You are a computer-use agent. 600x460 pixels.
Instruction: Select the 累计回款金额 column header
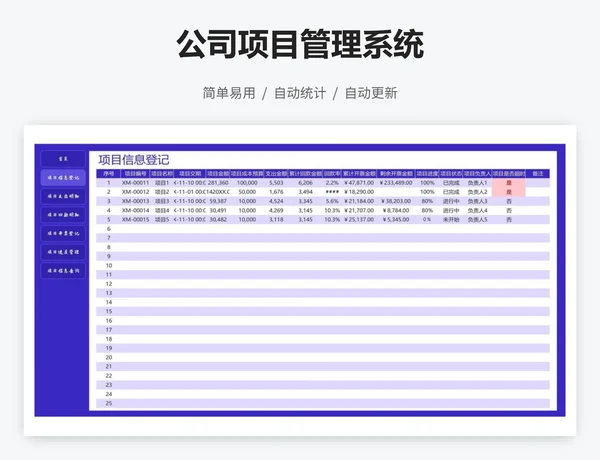(x=305, y=174)
